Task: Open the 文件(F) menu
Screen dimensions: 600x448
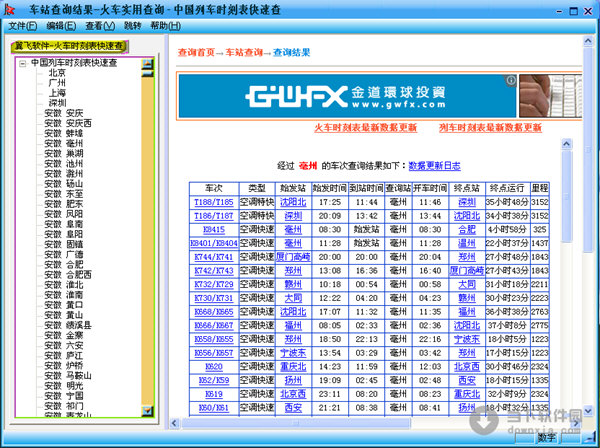Action: (23, 26)
